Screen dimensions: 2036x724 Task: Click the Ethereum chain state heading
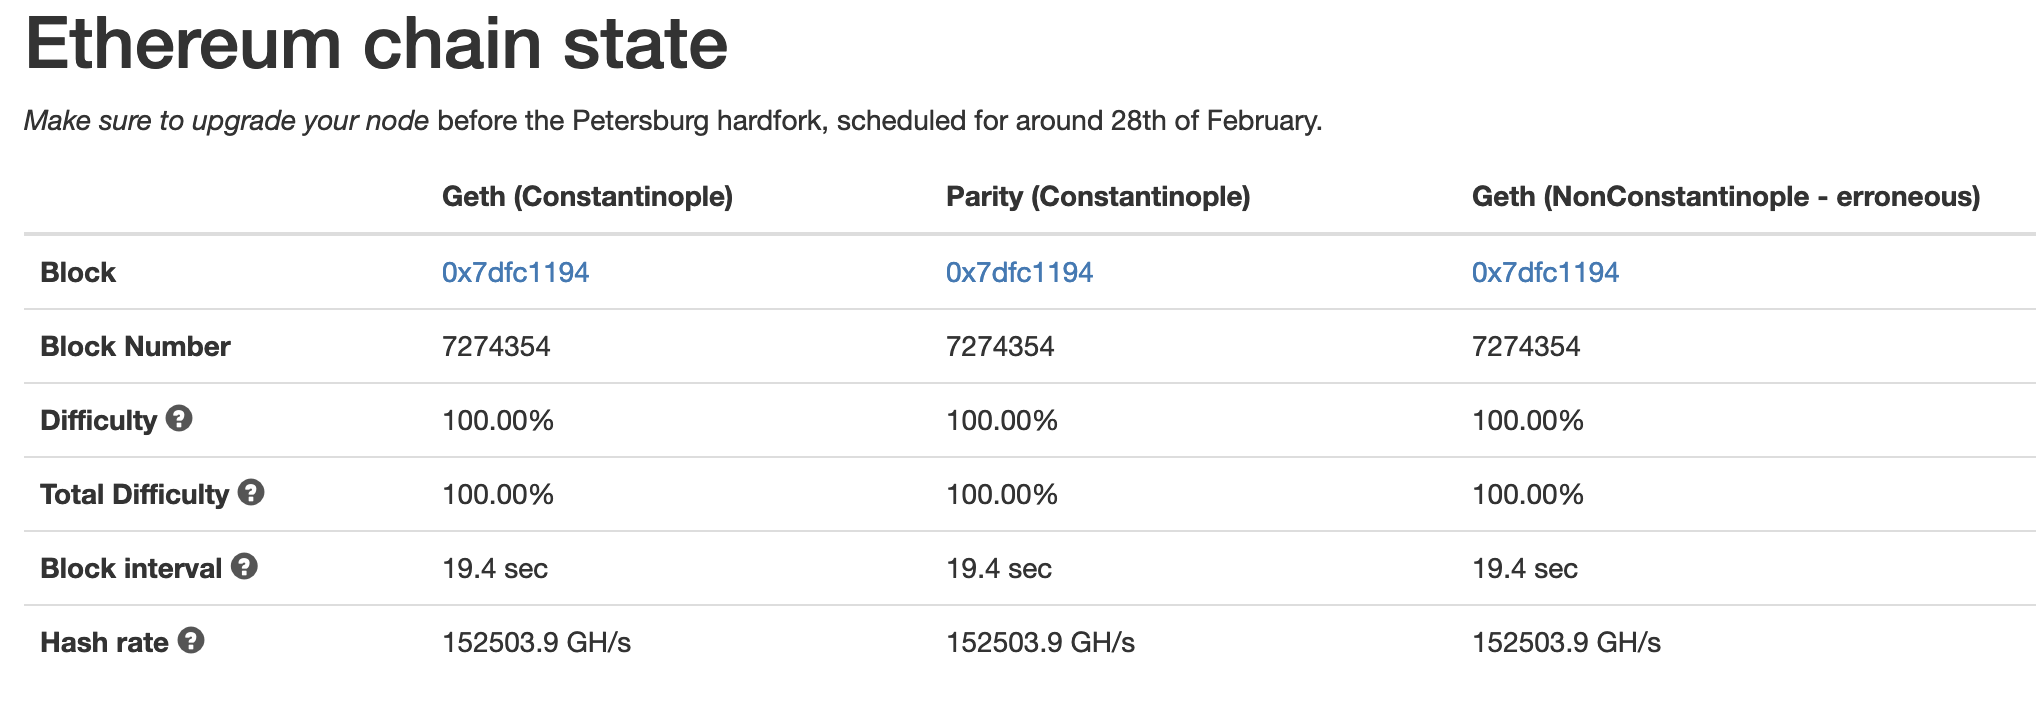pyautogui.click(x=376, y=44)
